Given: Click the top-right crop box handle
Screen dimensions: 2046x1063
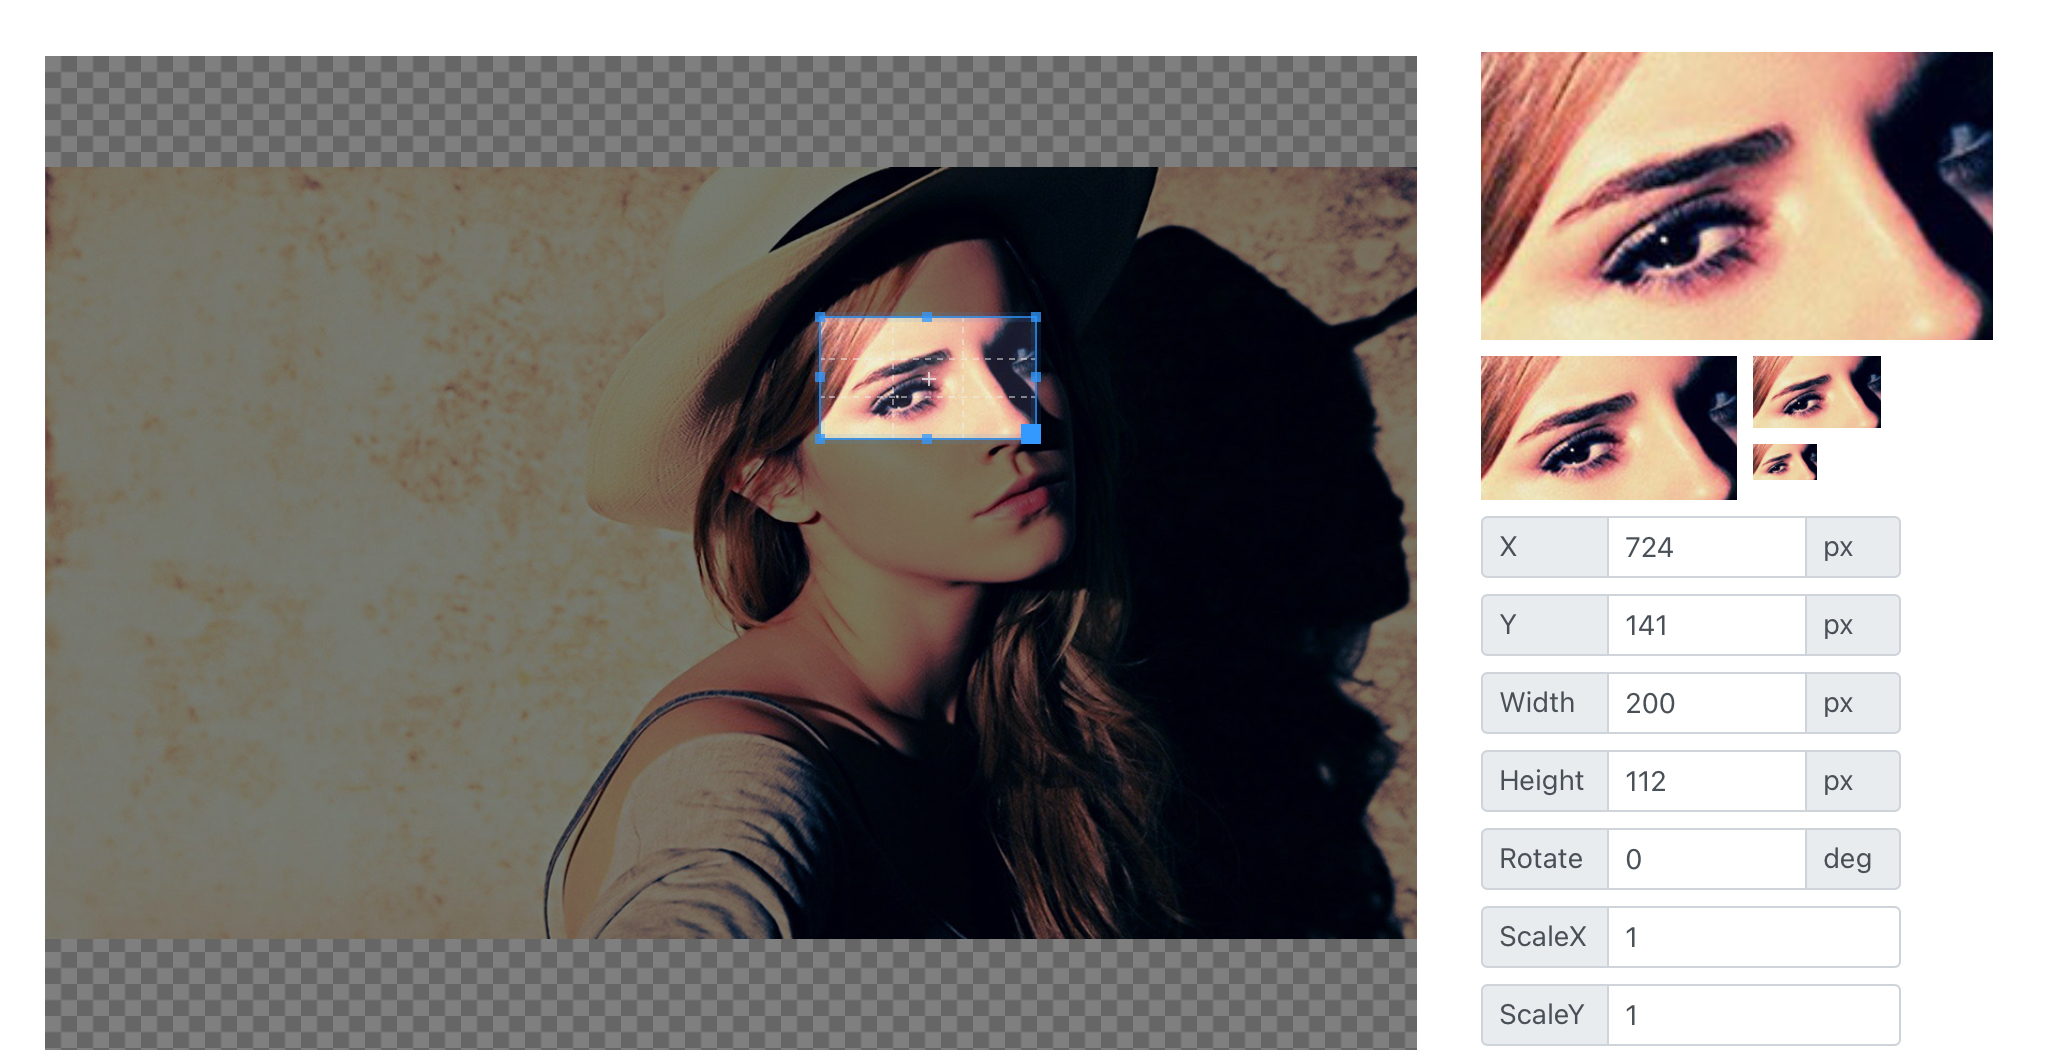Looking at the screenshot, I should (x=1036, y=317).
